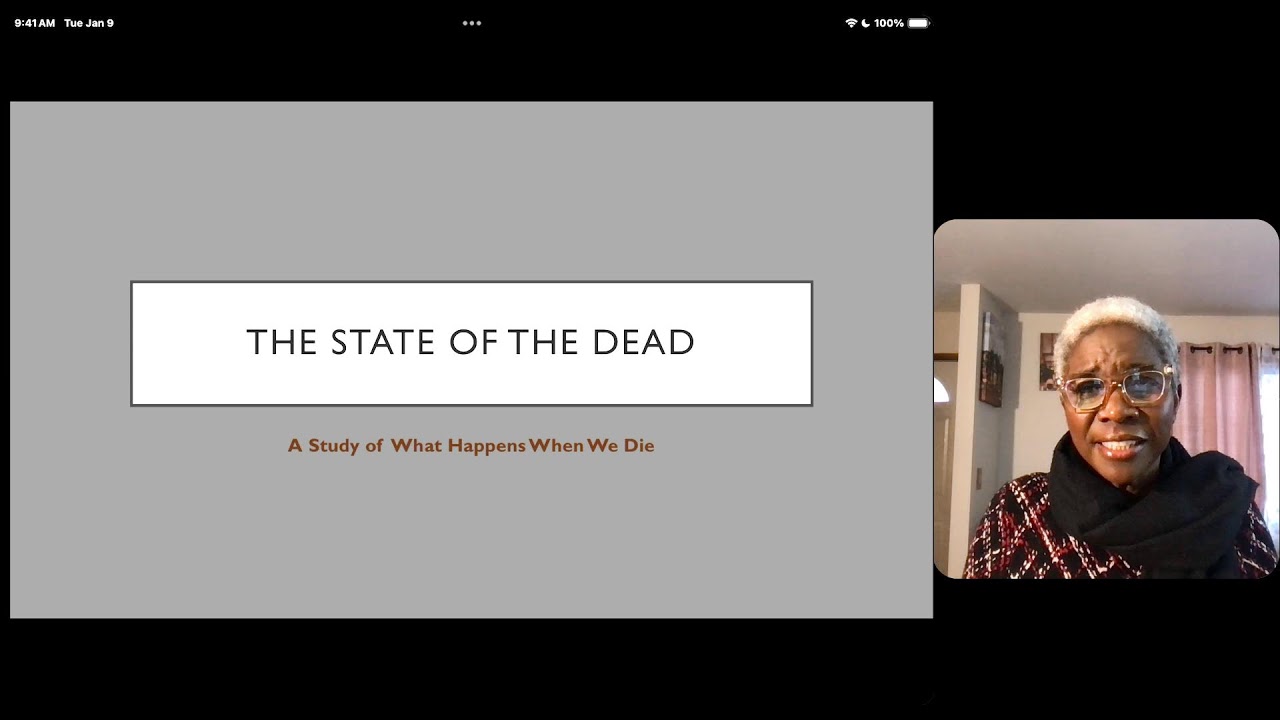
Task: Tap the 100% battery percentage
Action: pyautogui.click(x=889, y=23)
